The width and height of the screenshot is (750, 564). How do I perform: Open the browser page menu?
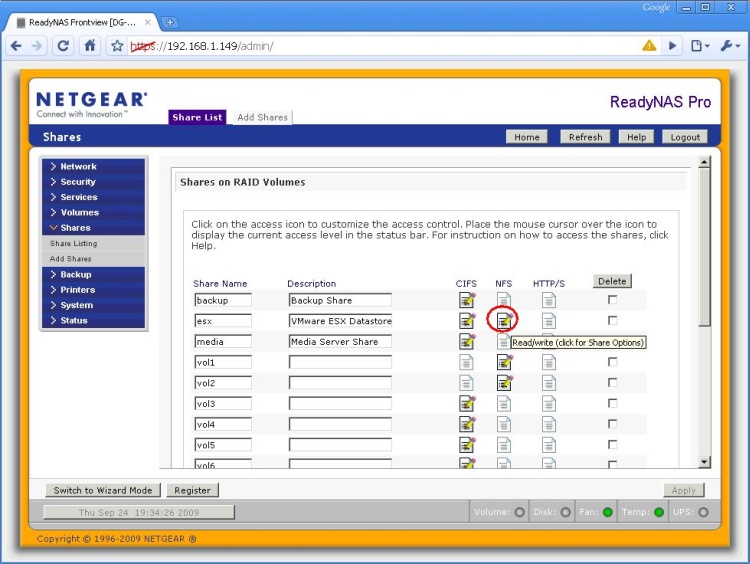(700, 46)
